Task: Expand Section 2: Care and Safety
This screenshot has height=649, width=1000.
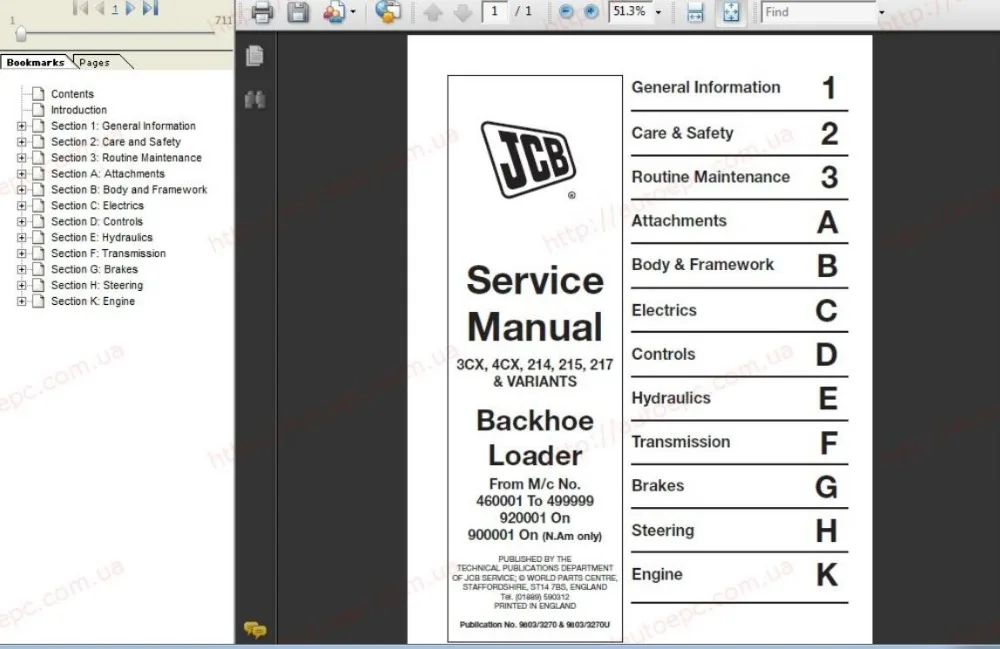Action: point(22,142)
